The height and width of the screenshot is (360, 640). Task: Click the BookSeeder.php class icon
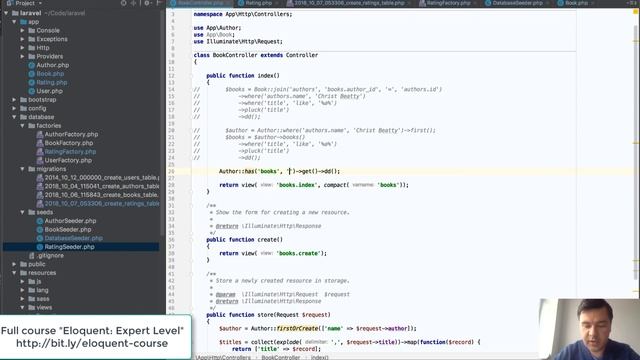[40, 229]
